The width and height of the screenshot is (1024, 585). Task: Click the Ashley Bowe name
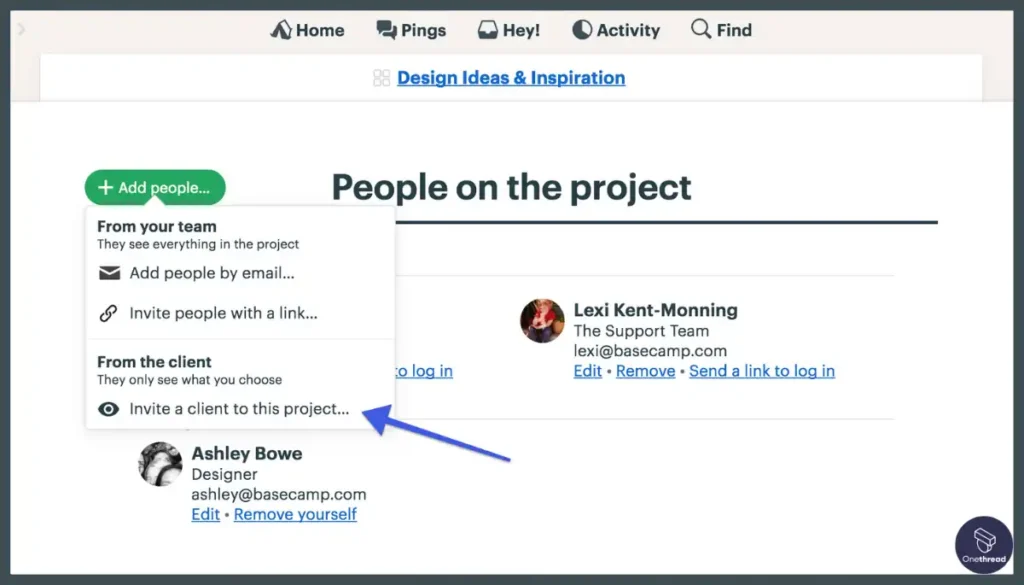(247, 454)
